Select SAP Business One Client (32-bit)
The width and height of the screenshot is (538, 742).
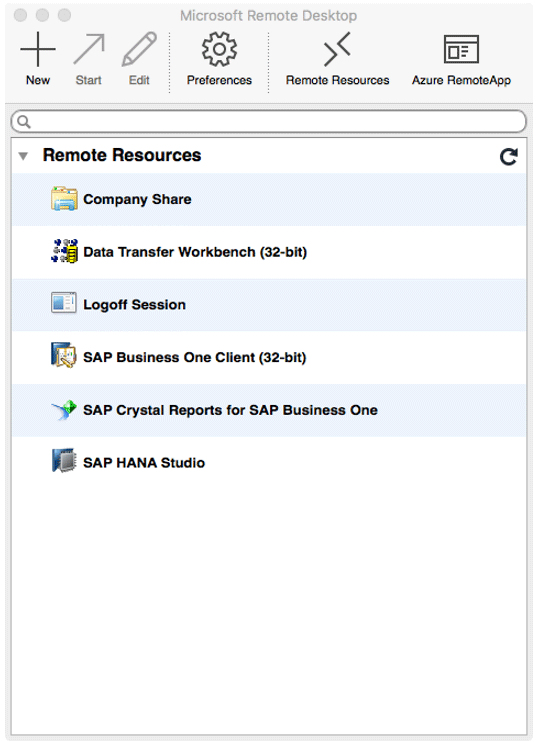pos(269,357)
